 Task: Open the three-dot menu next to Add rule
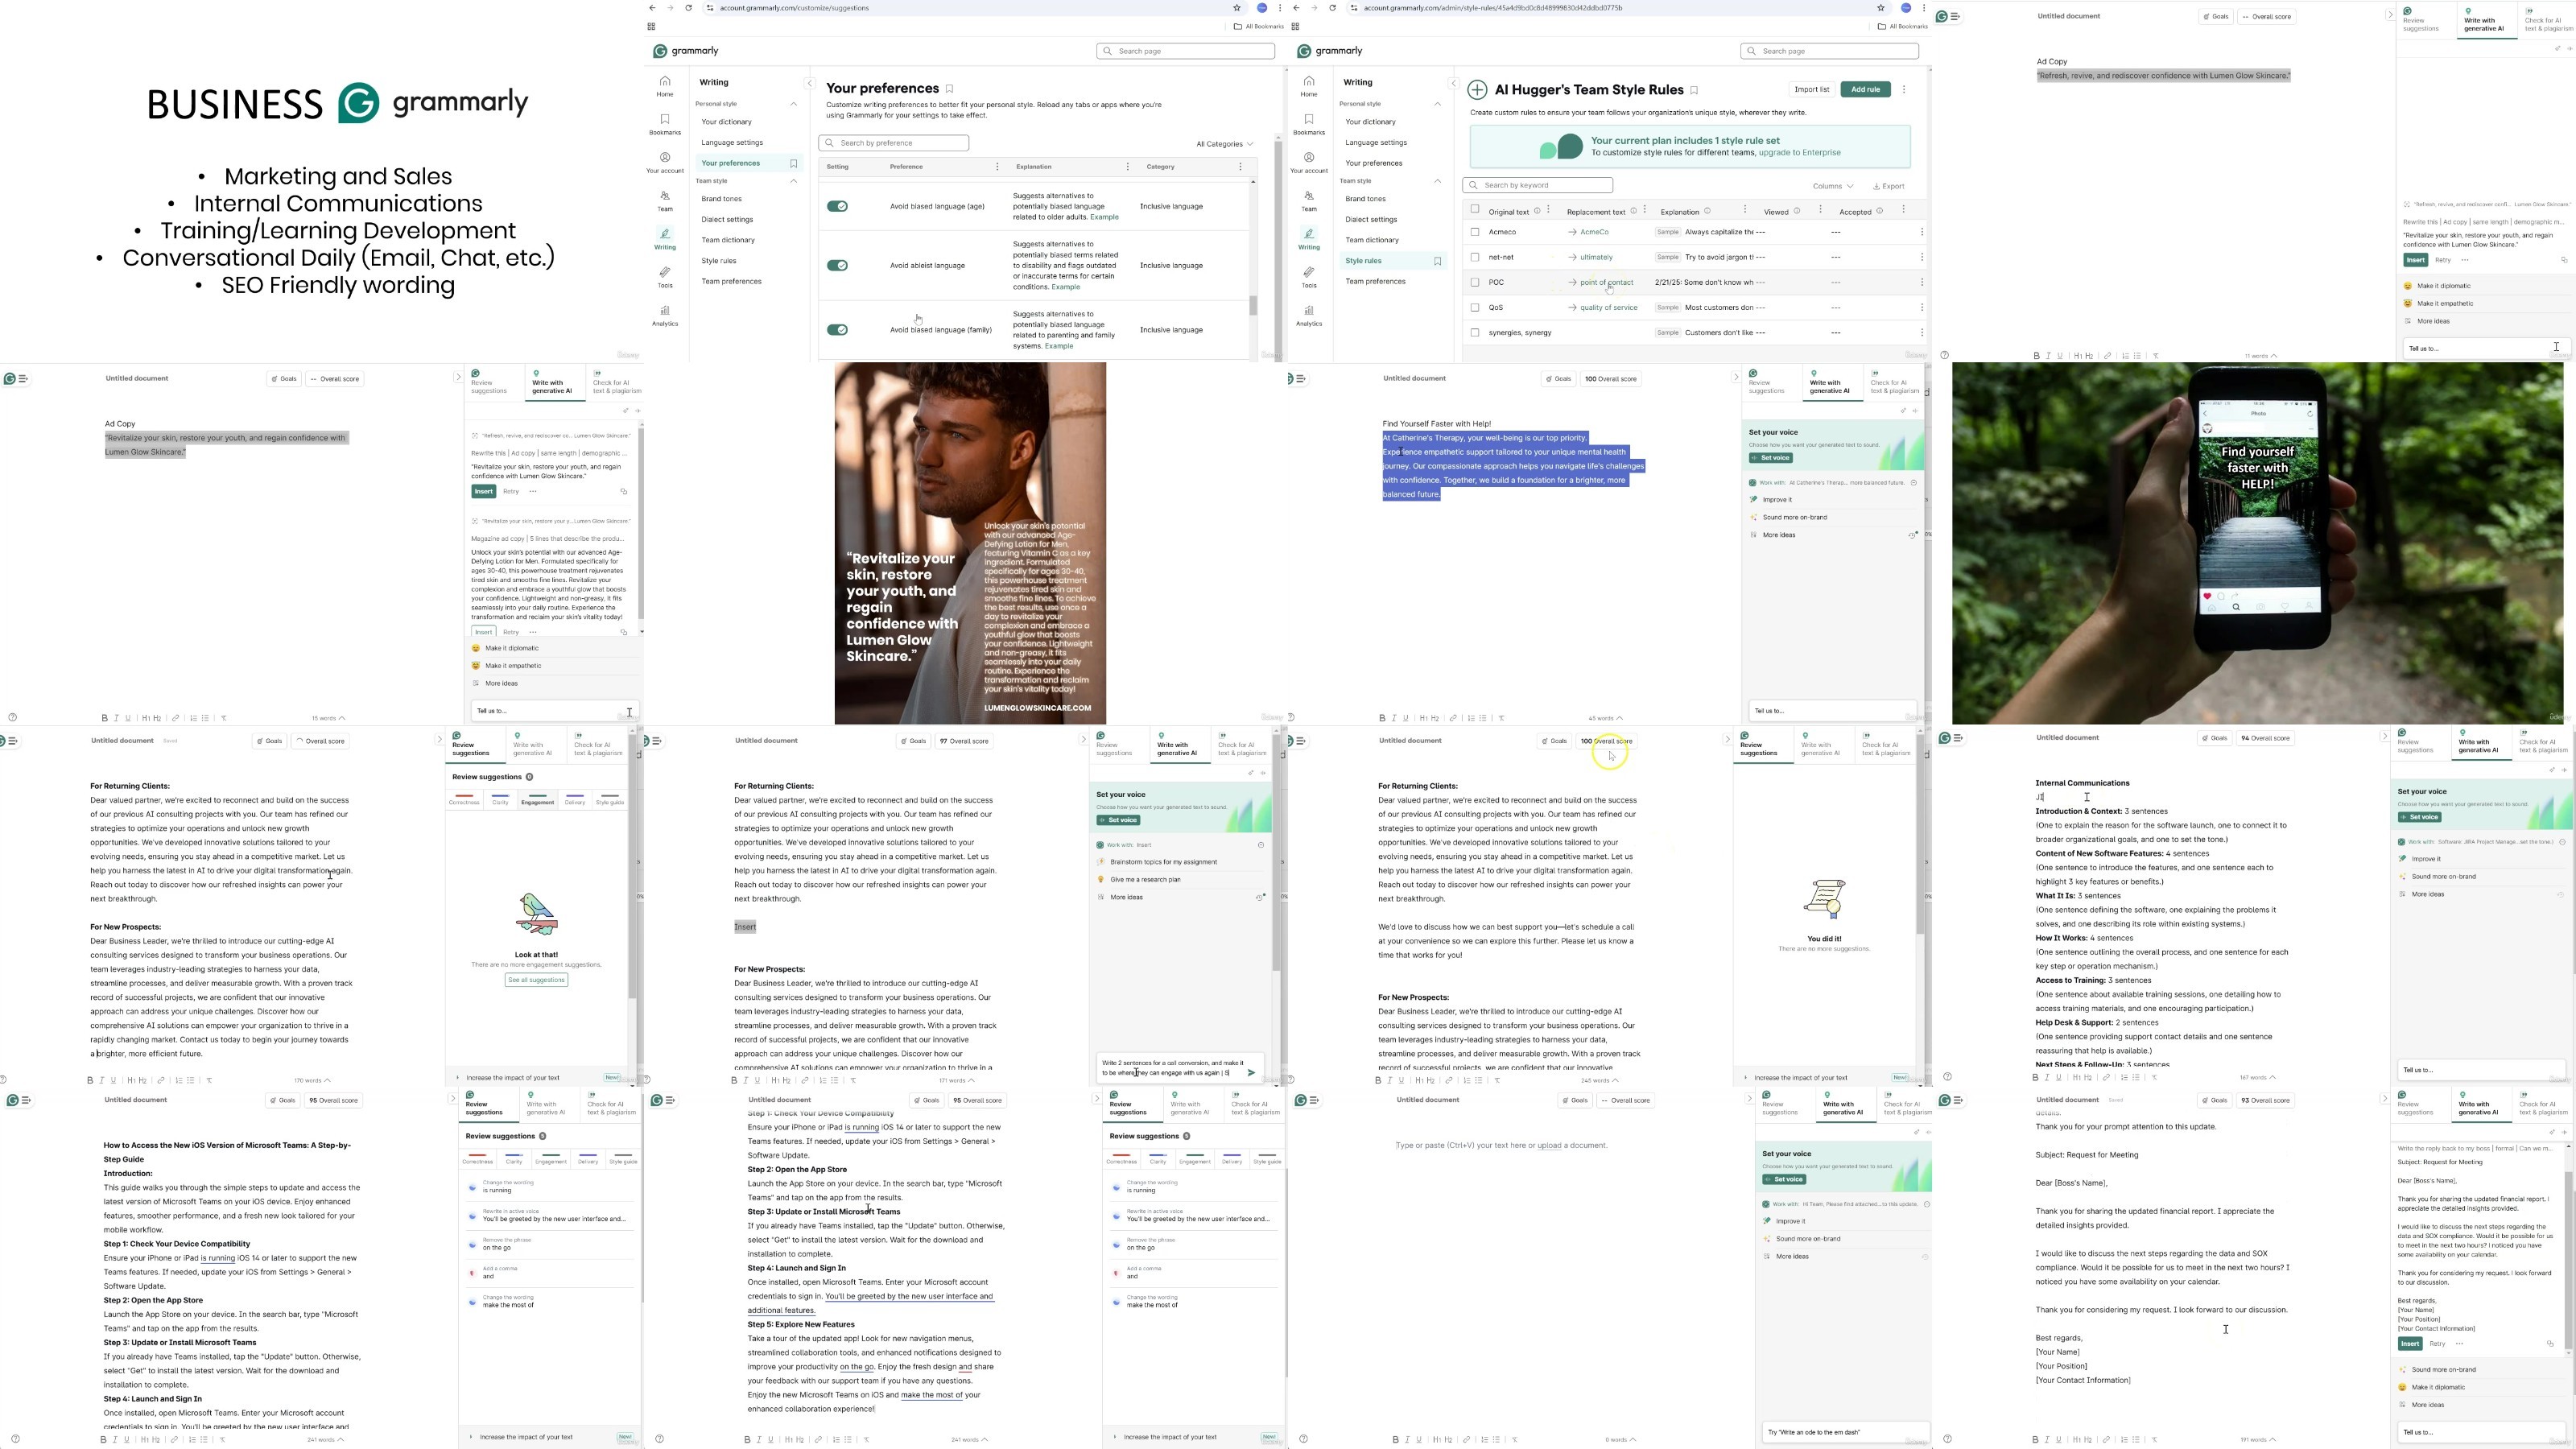(1904, 89)
